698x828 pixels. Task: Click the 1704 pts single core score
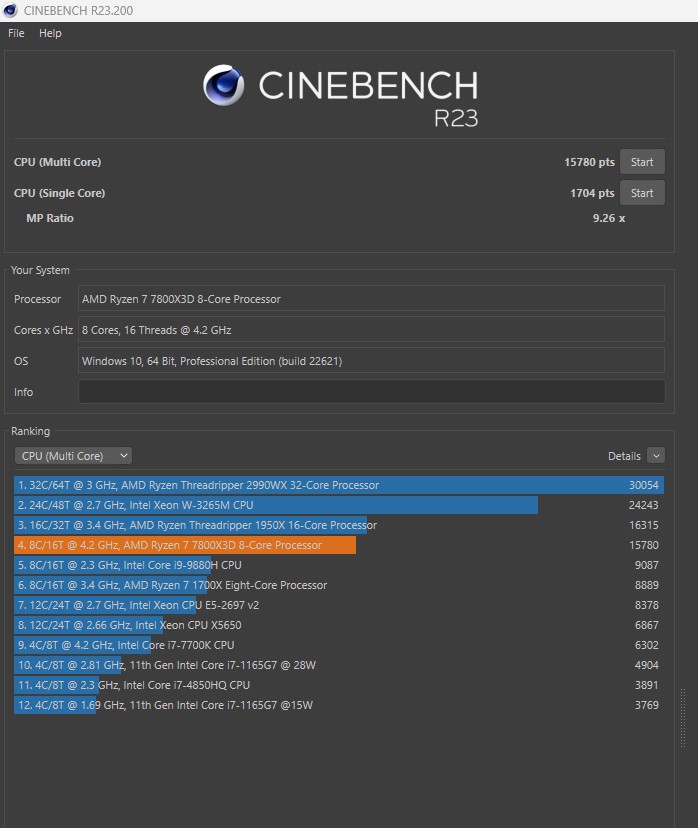(592, 193)
